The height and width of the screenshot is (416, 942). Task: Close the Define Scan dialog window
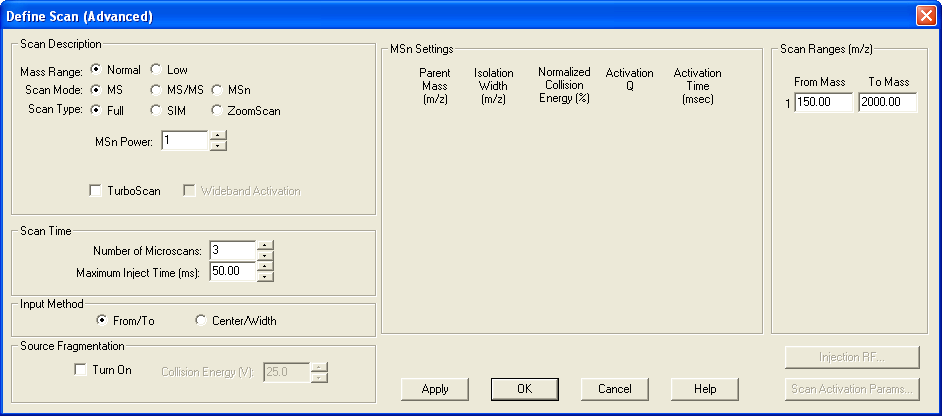(925, 16)
